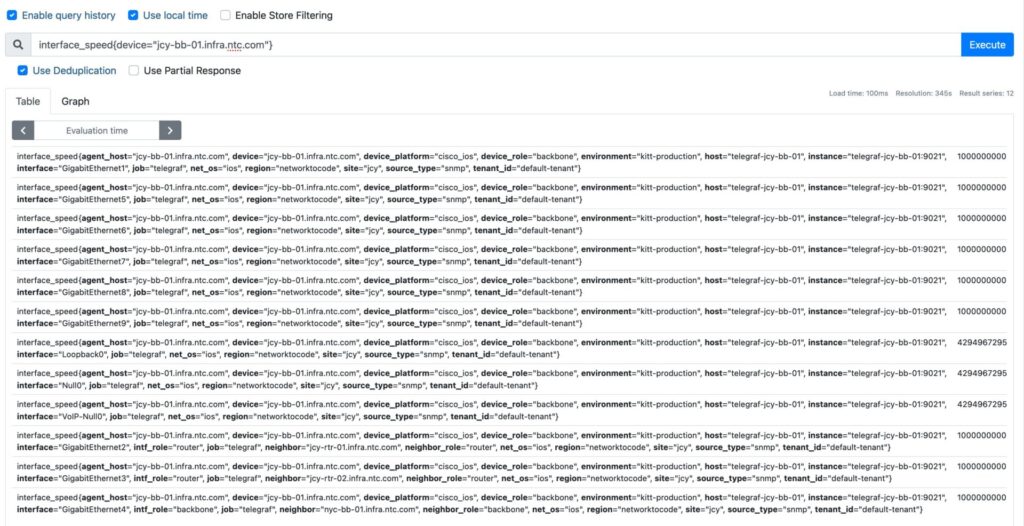Enable Store Filtering checkbox

(x=225, y=16)
